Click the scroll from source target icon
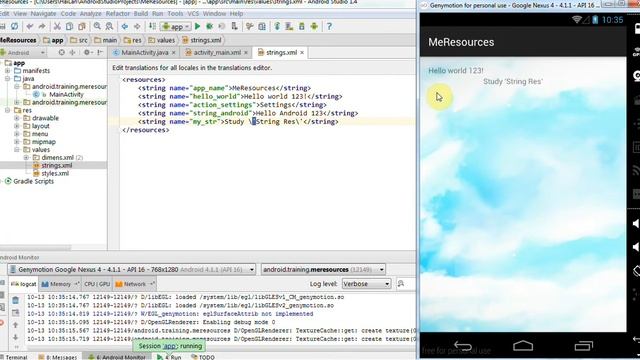This screenshot has height=360, width=640. coord(62,53)
